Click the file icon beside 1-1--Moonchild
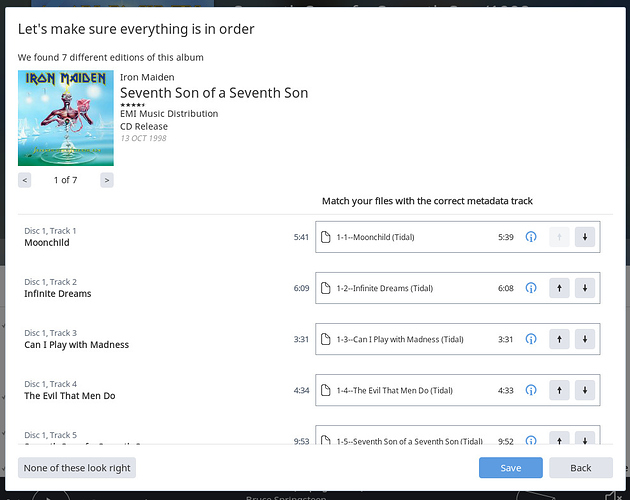Screen dimensions: 630x500 (326, 237)
